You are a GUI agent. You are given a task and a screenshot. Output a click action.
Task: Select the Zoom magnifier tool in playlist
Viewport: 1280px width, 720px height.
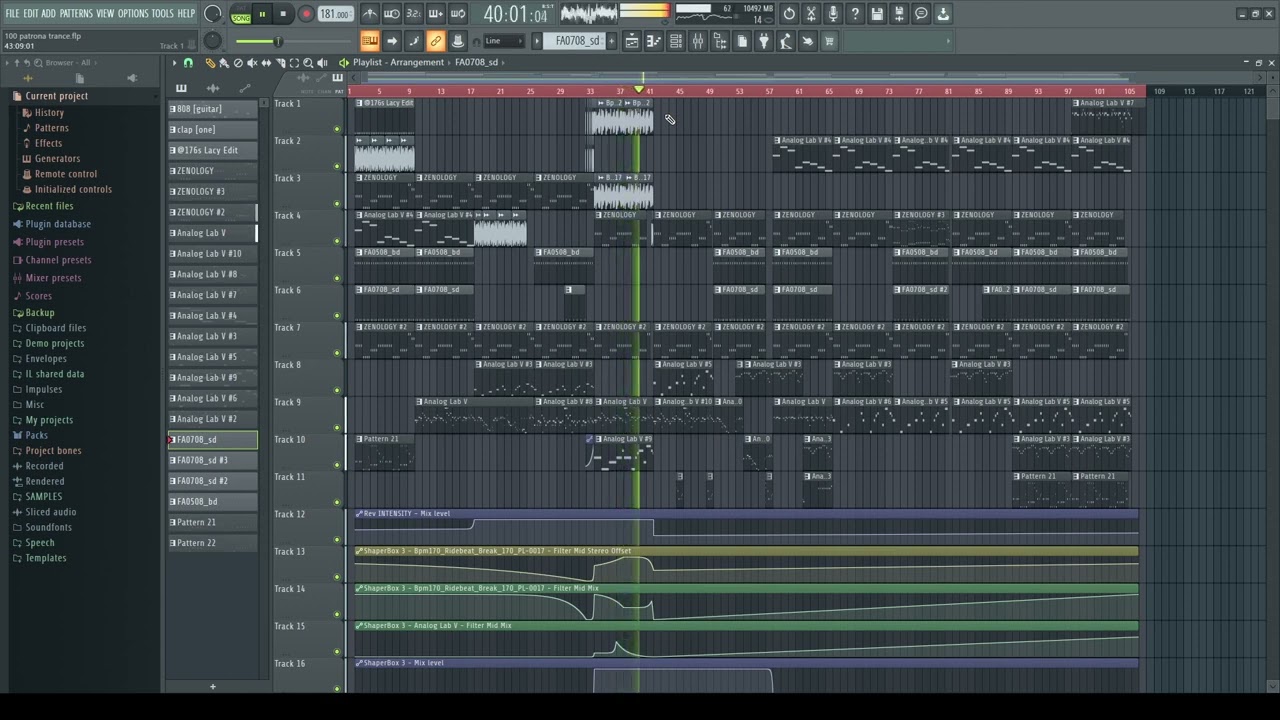[308, 63]
